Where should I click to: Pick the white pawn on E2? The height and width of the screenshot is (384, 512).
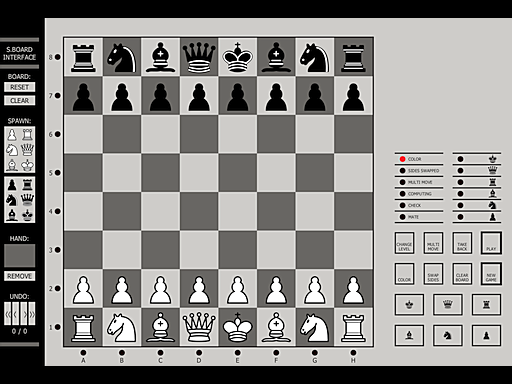tap(237, 289)
